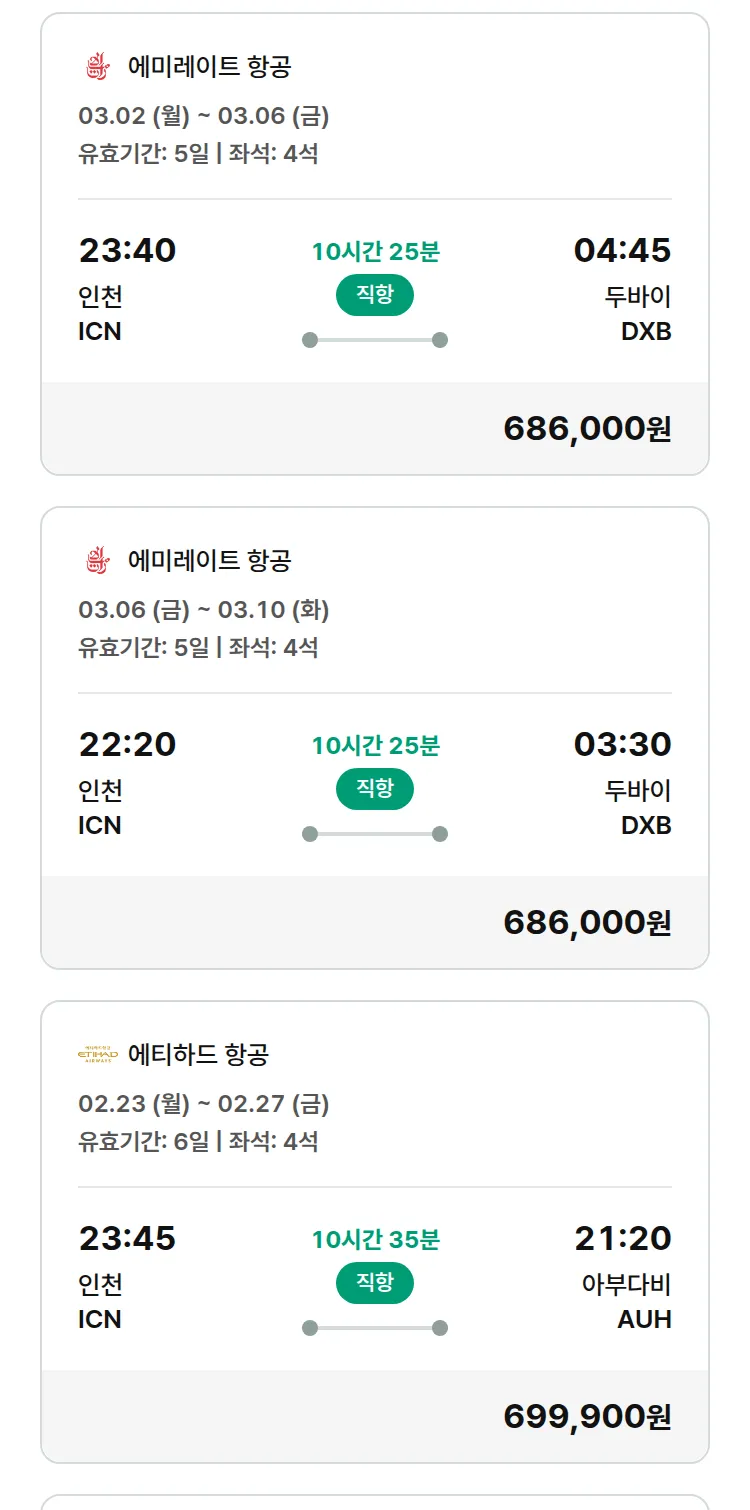Click the Emirates logo on the 03.06 flight card
750x1510 pixels.
[x=96, y=560]
